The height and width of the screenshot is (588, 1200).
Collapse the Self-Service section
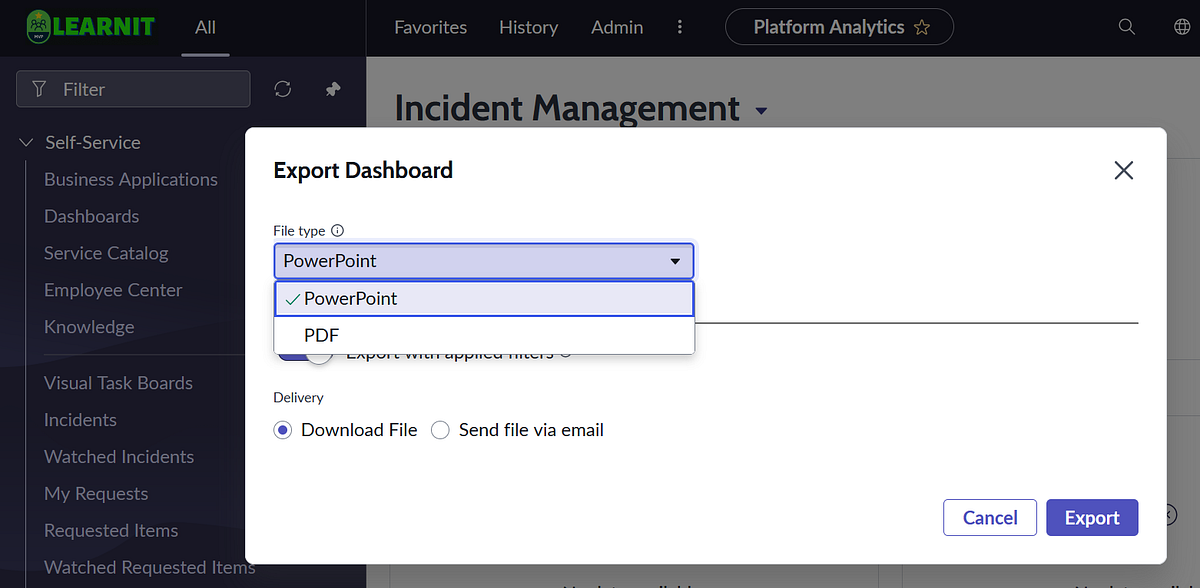point(25,142)
